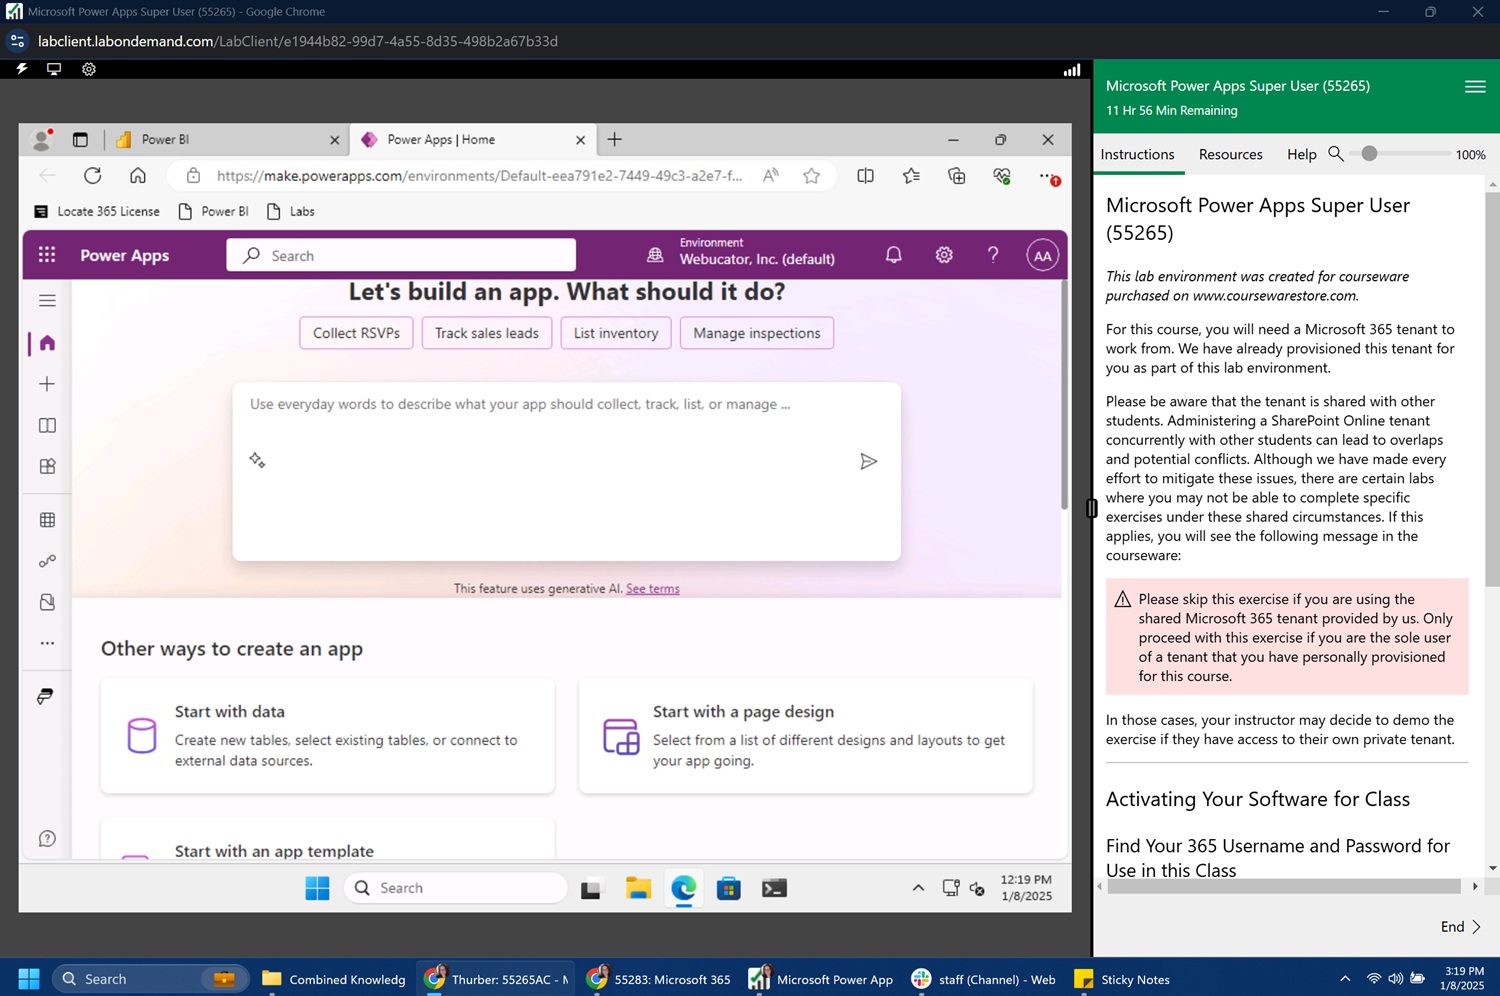This screenshot has height=996, width=1500.
Task: Open the Flows icon in sidebar
Action: tap(47, 561)
